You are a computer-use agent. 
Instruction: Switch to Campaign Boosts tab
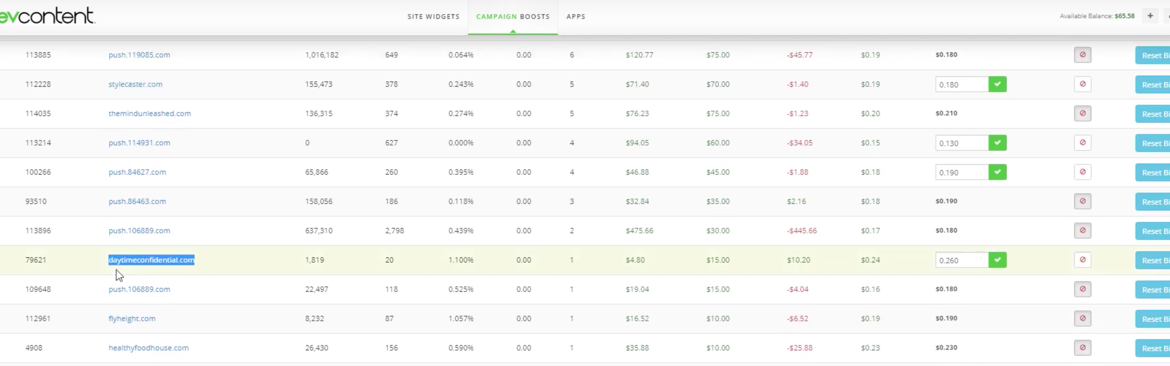coord(513,16)
